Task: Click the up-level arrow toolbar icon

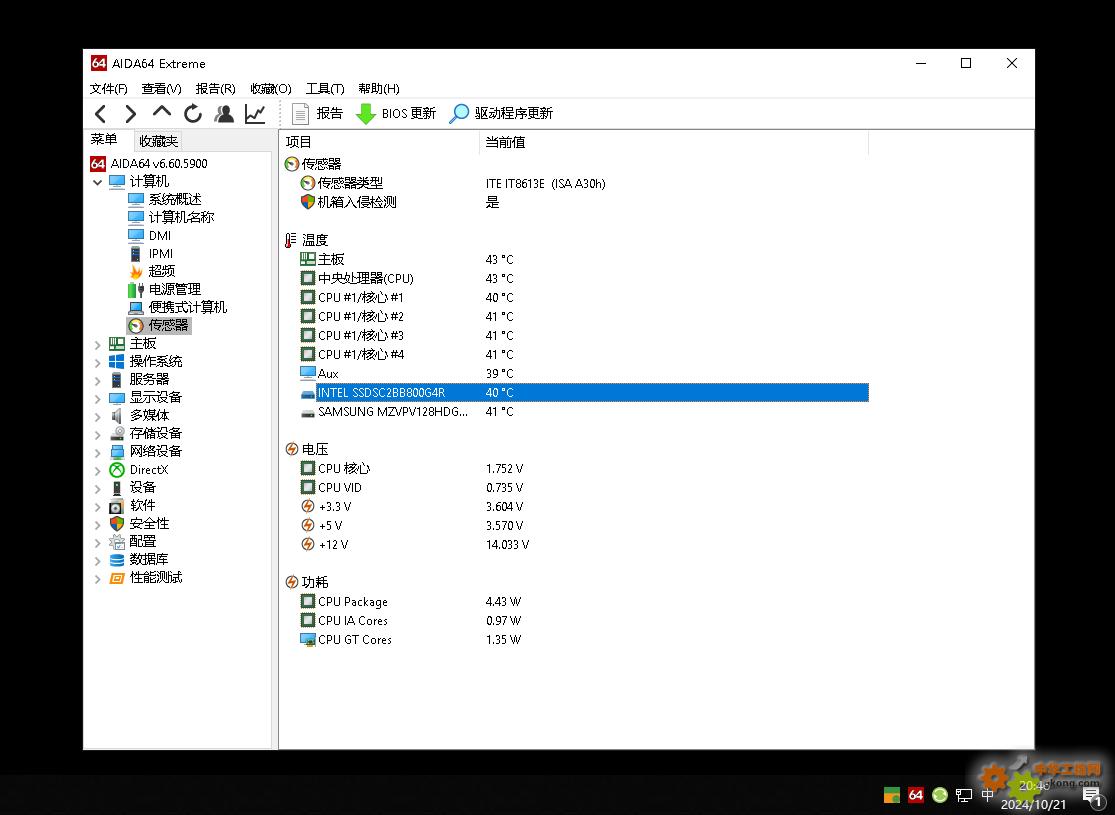Action: click(x=161, y=112)
